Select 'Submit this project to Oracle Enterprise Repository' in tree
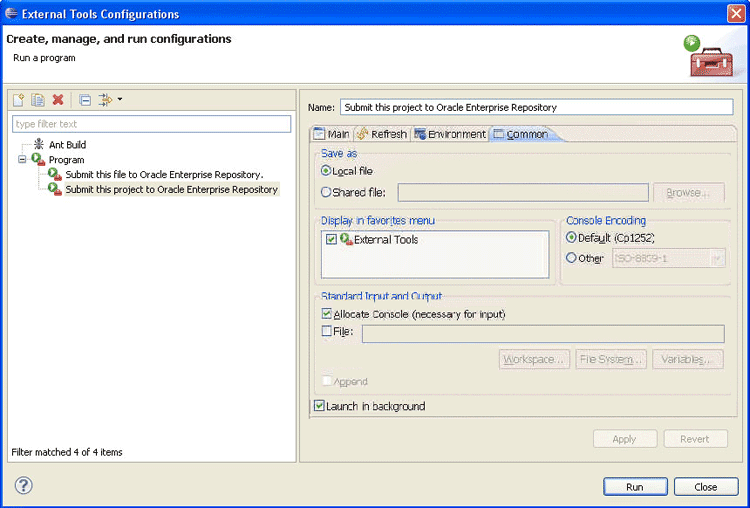The image size is (750, 508). point(172,189)
